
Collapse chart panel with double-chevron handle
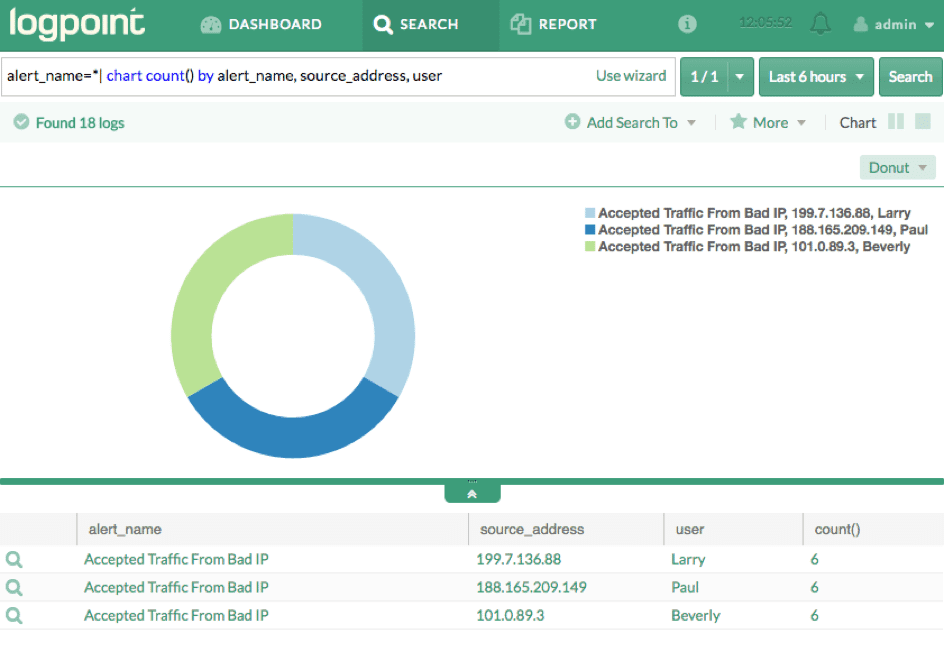[x=472, y=493]
